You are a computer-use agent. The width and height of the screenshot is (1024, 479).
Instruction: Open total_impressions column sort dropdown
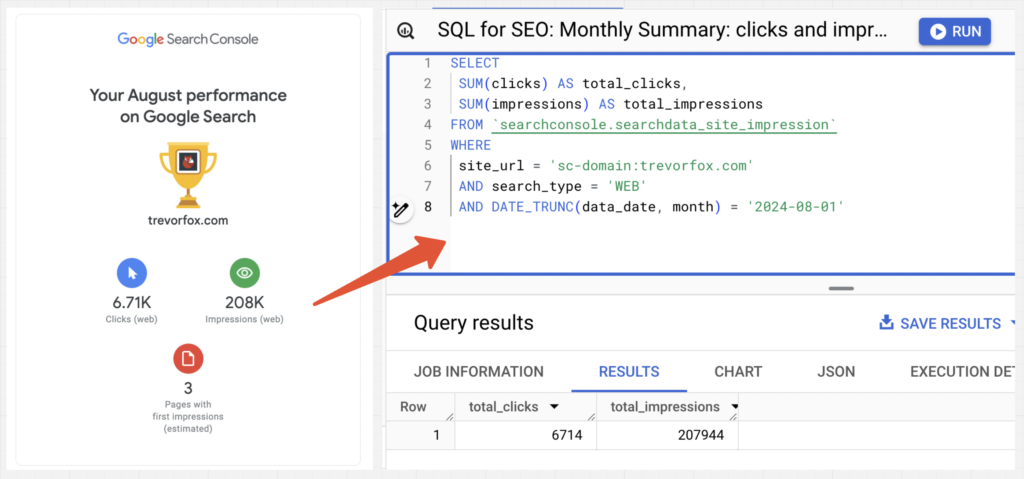coord(733,407)
